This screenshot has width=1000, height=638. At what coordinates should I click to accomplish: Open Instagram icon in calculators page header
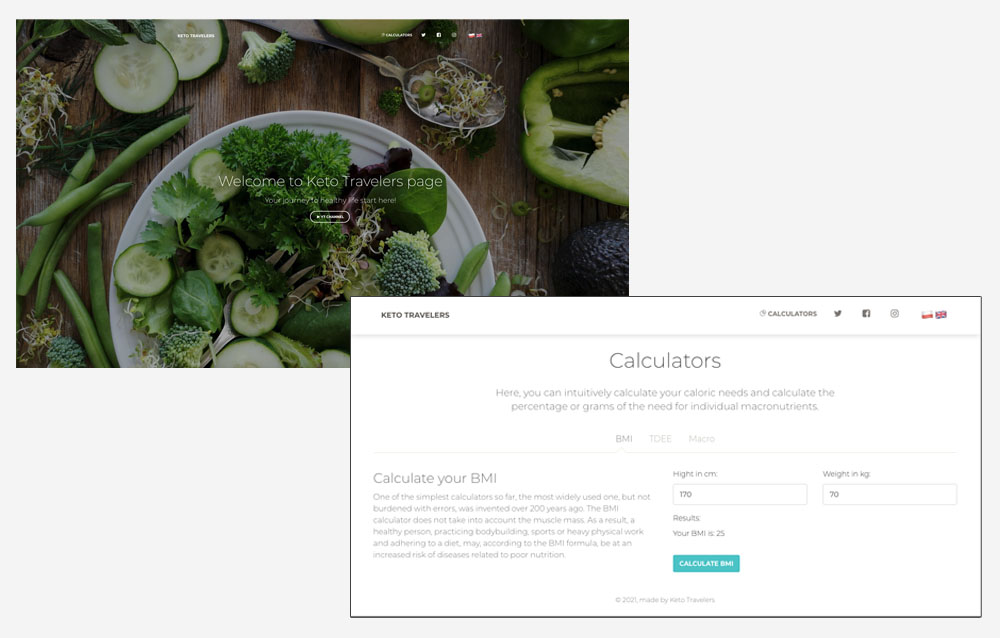894,313
